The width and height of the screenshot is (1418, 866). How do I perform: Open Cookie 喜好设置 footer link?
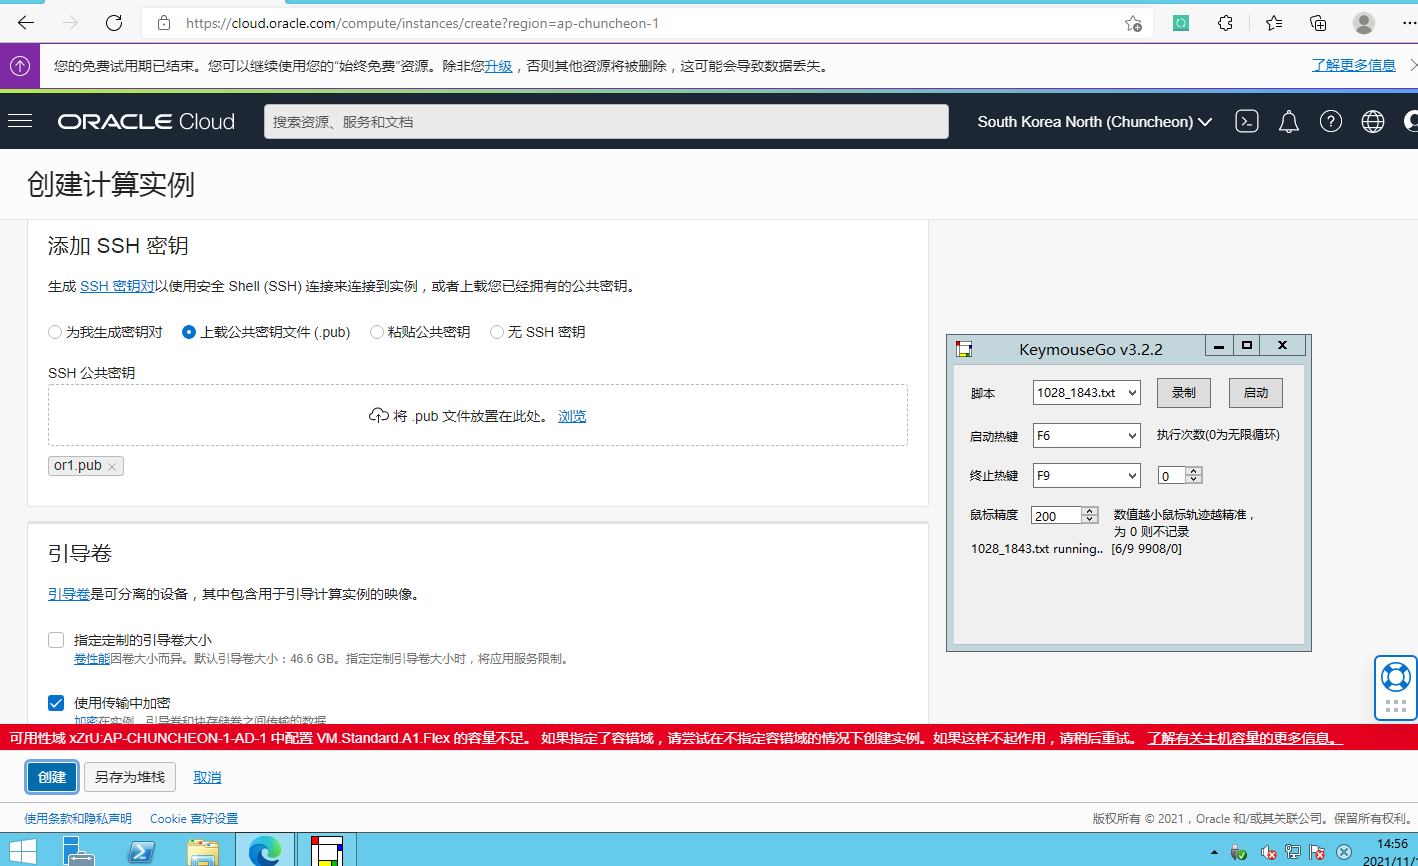pos(194,818)
